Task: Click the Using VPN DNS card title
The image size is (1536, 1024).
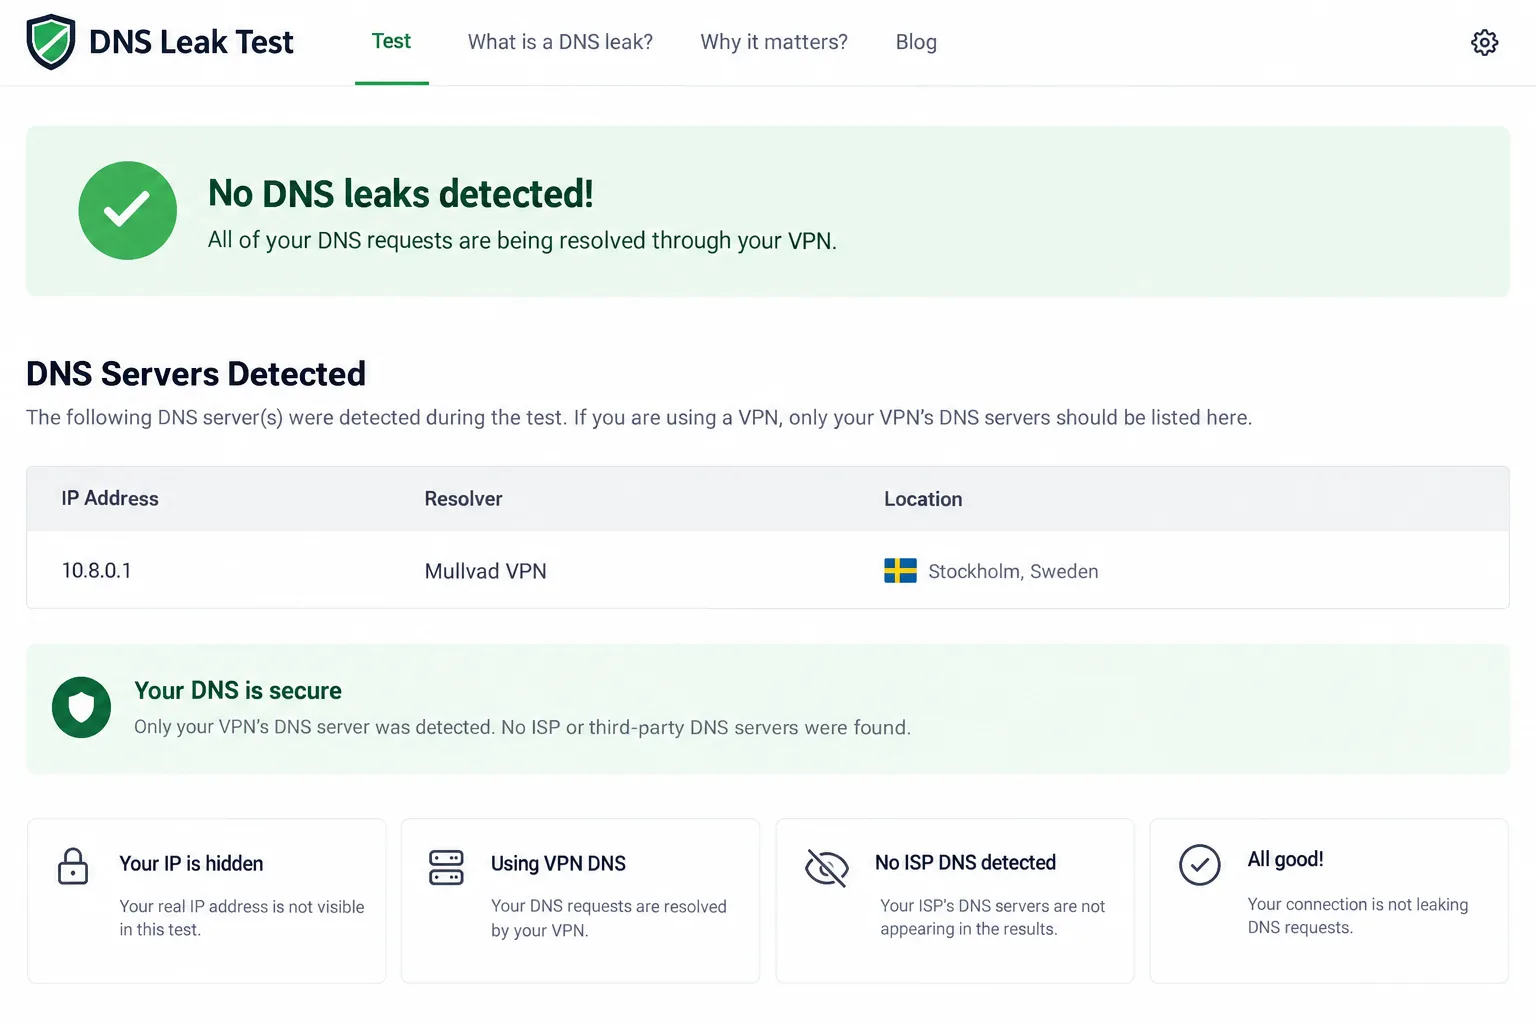Action: 558,863
